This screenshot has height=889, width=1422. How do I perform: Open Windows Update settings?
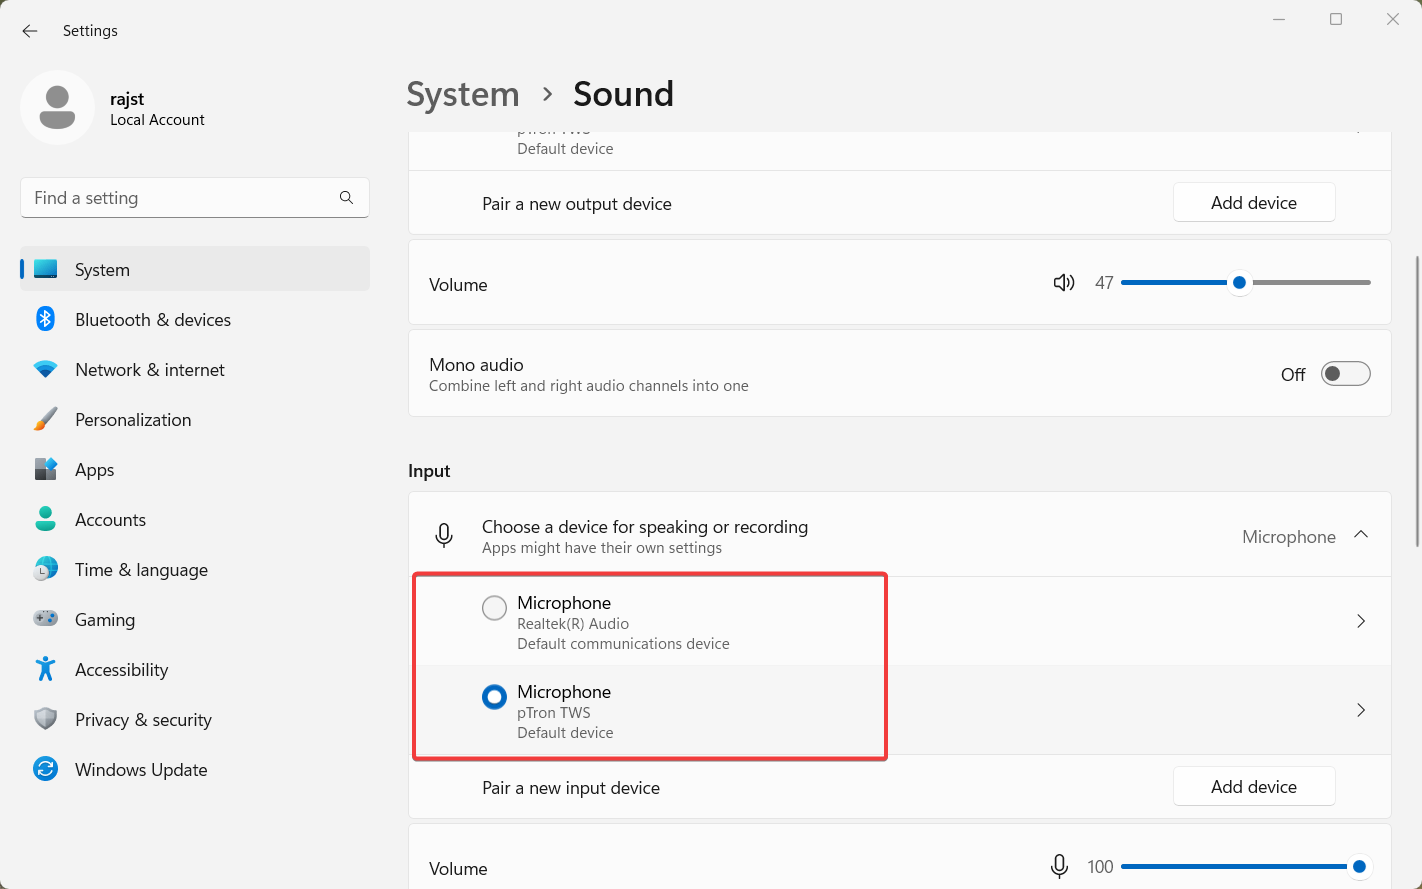[195, 769]
